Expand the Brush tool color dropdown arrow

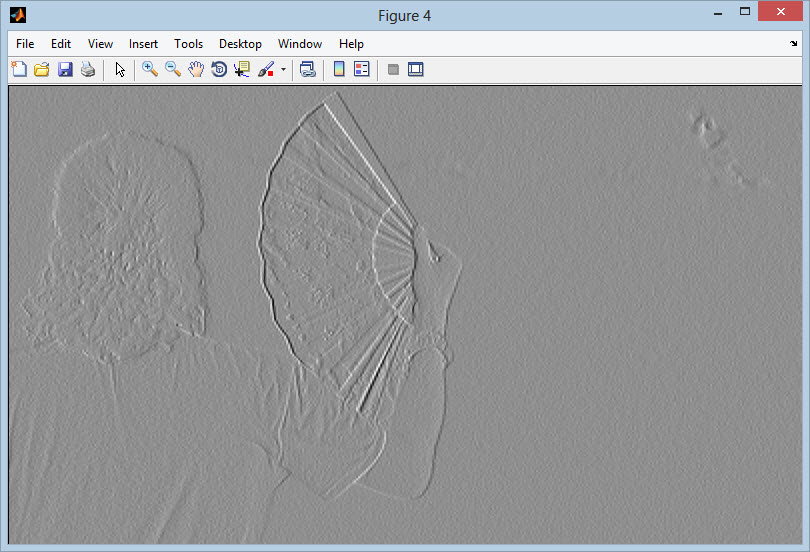[x=283, y=70]
